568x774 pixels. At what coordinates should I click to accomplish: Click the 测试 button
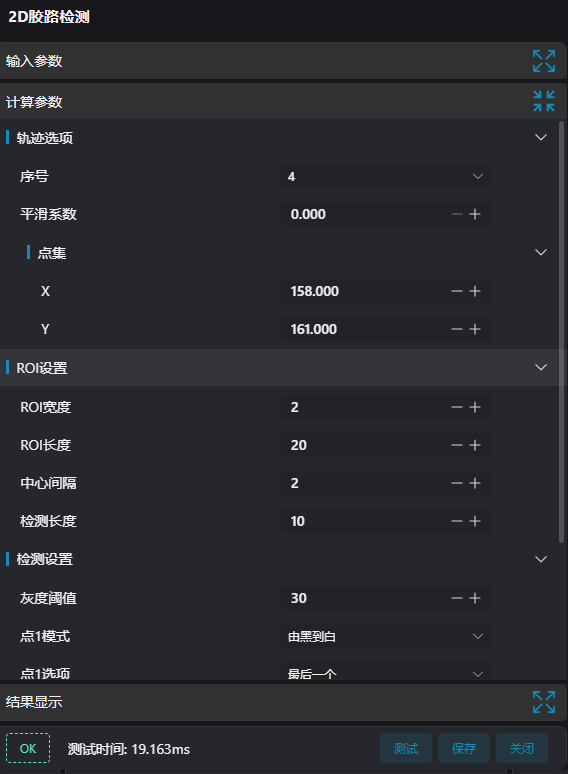(x=406, y=748)
